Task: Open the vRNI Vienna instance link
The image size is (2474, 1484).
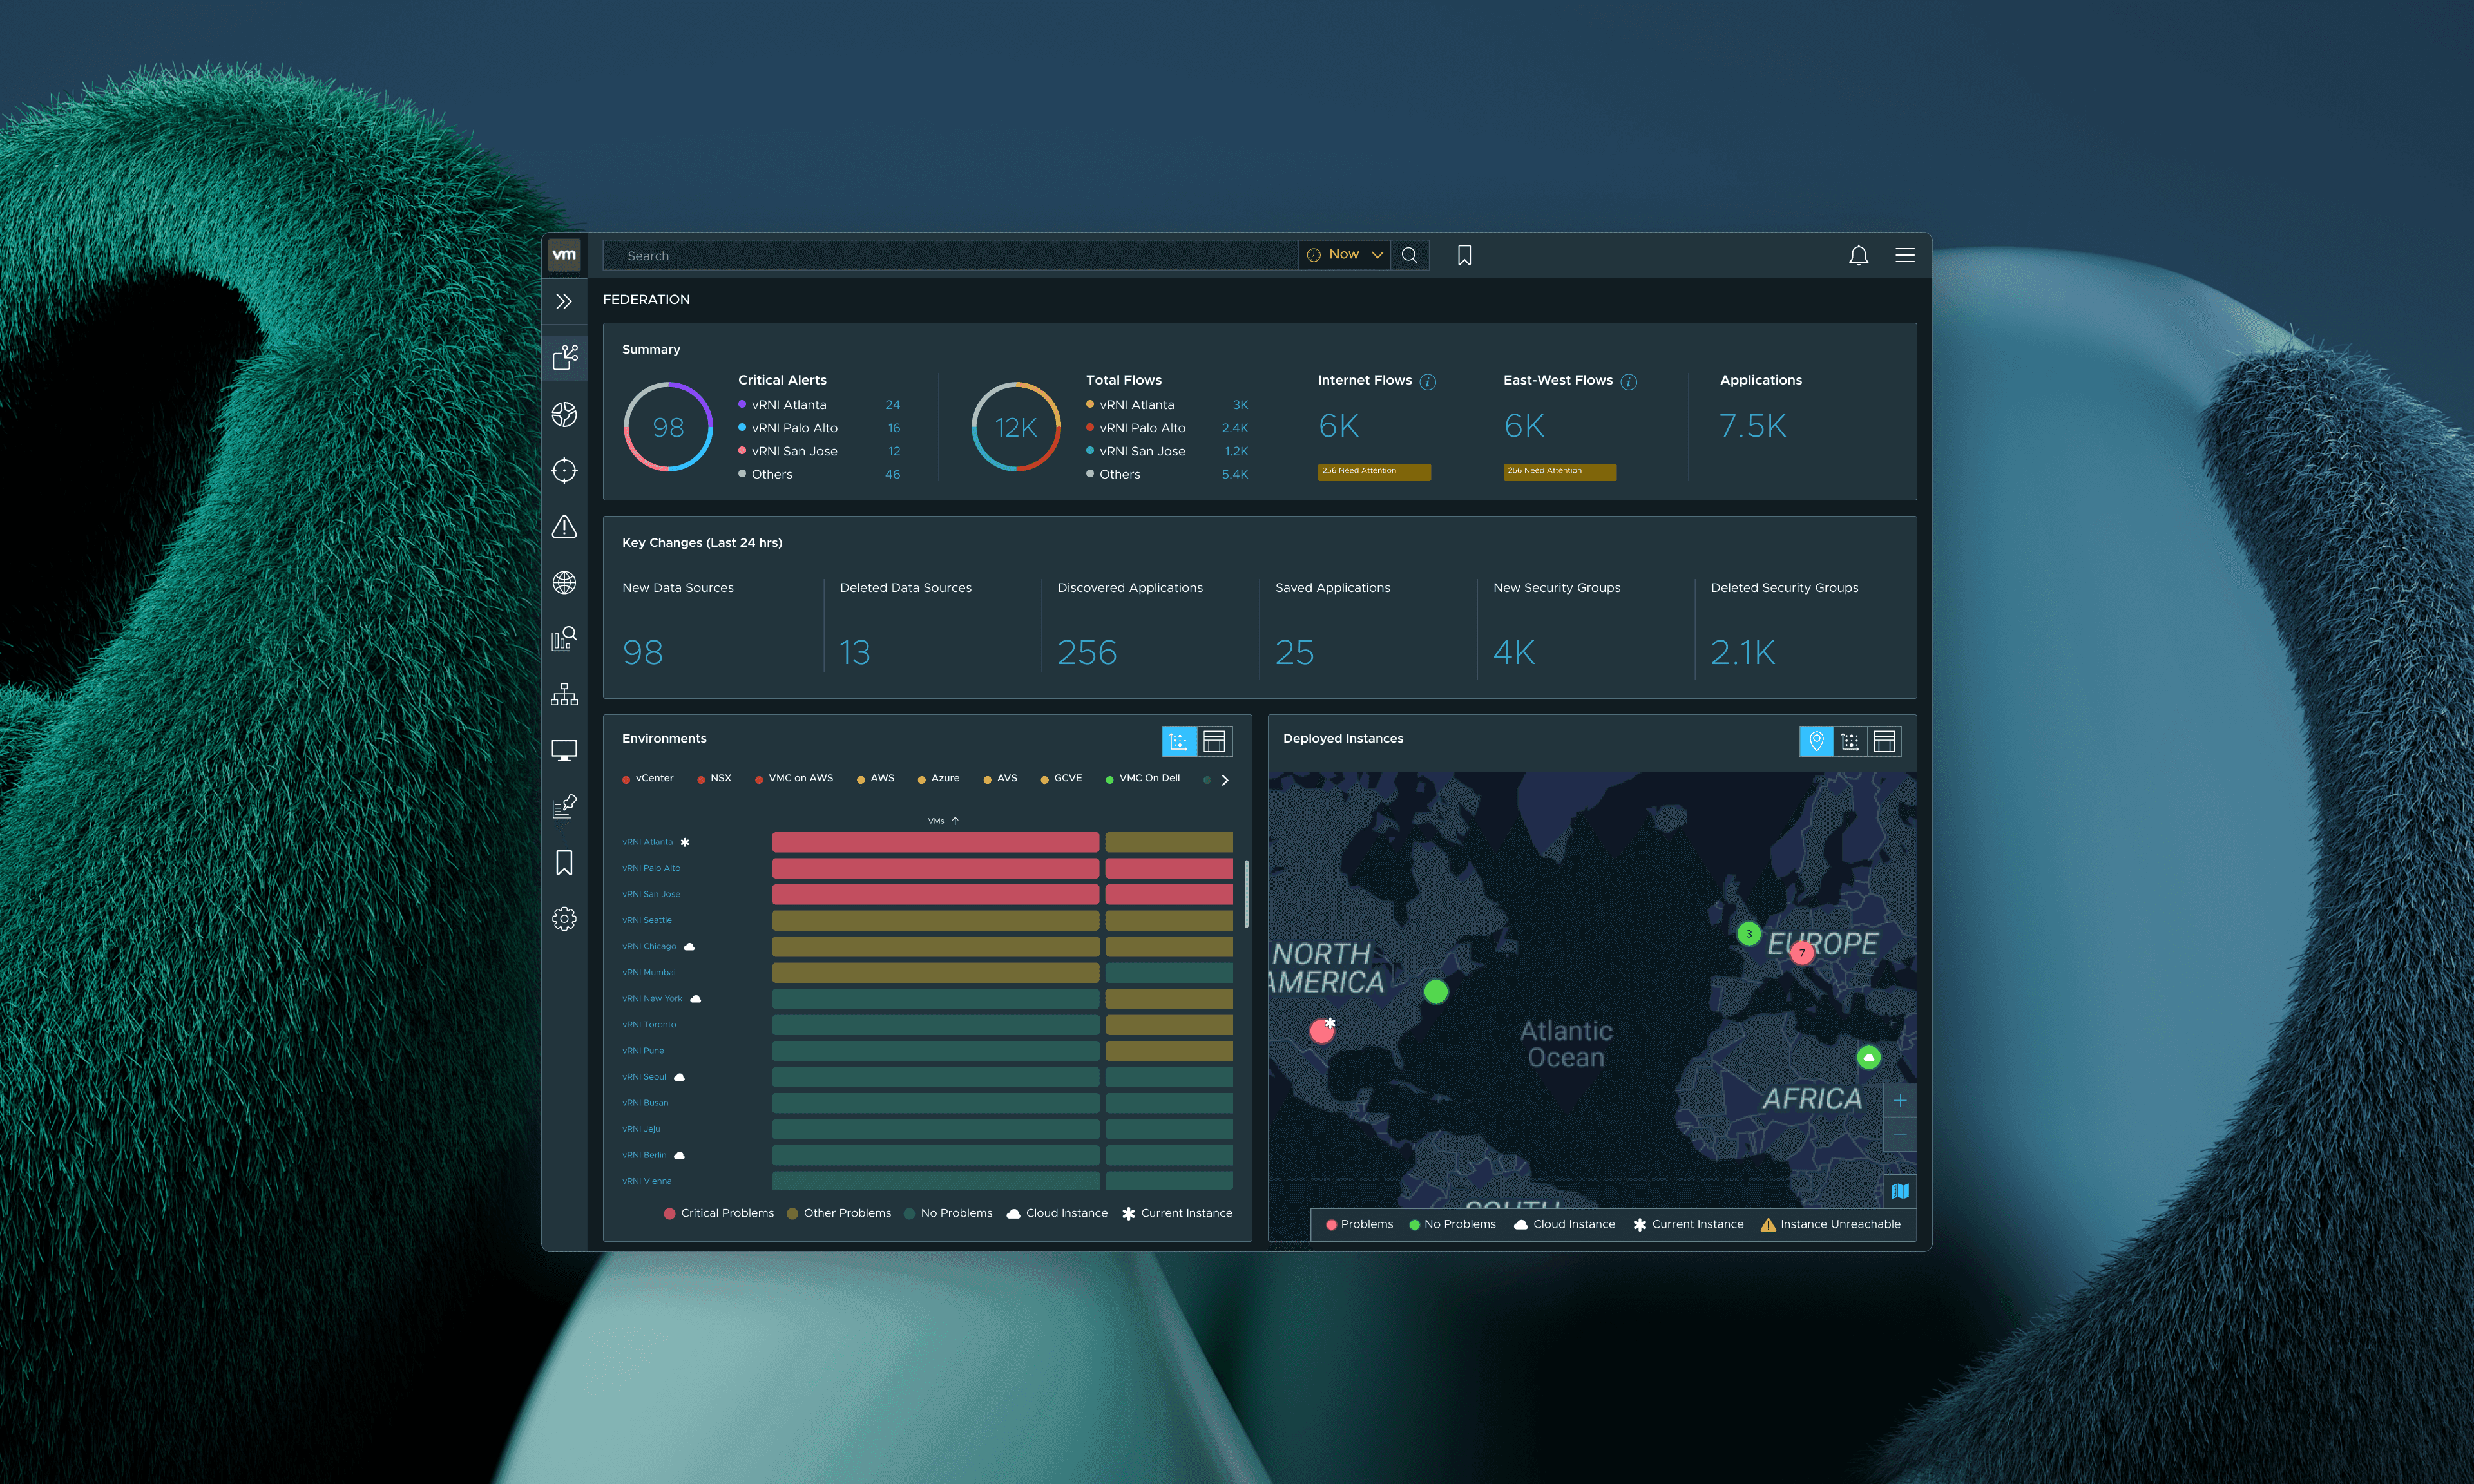Action: (647, 1181)
